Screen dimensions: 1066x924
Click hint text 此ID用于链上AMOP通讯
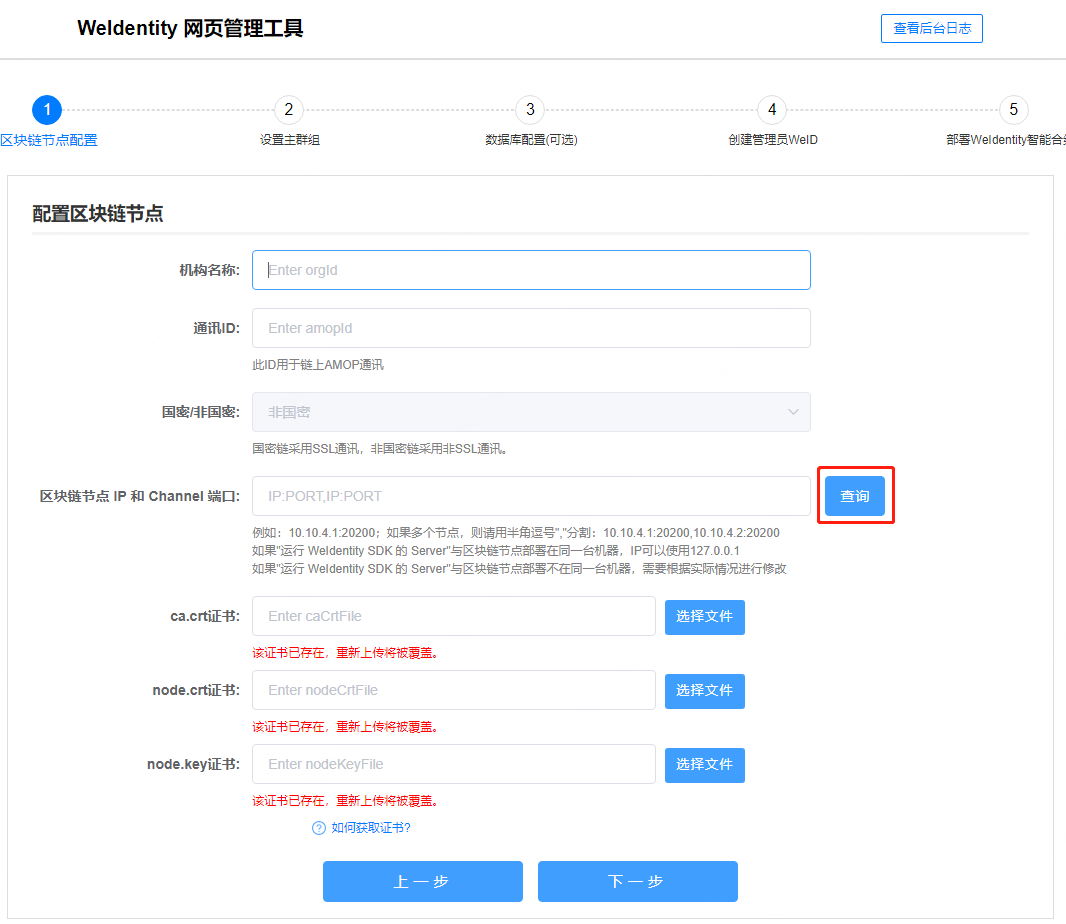[x=318, y=365]
